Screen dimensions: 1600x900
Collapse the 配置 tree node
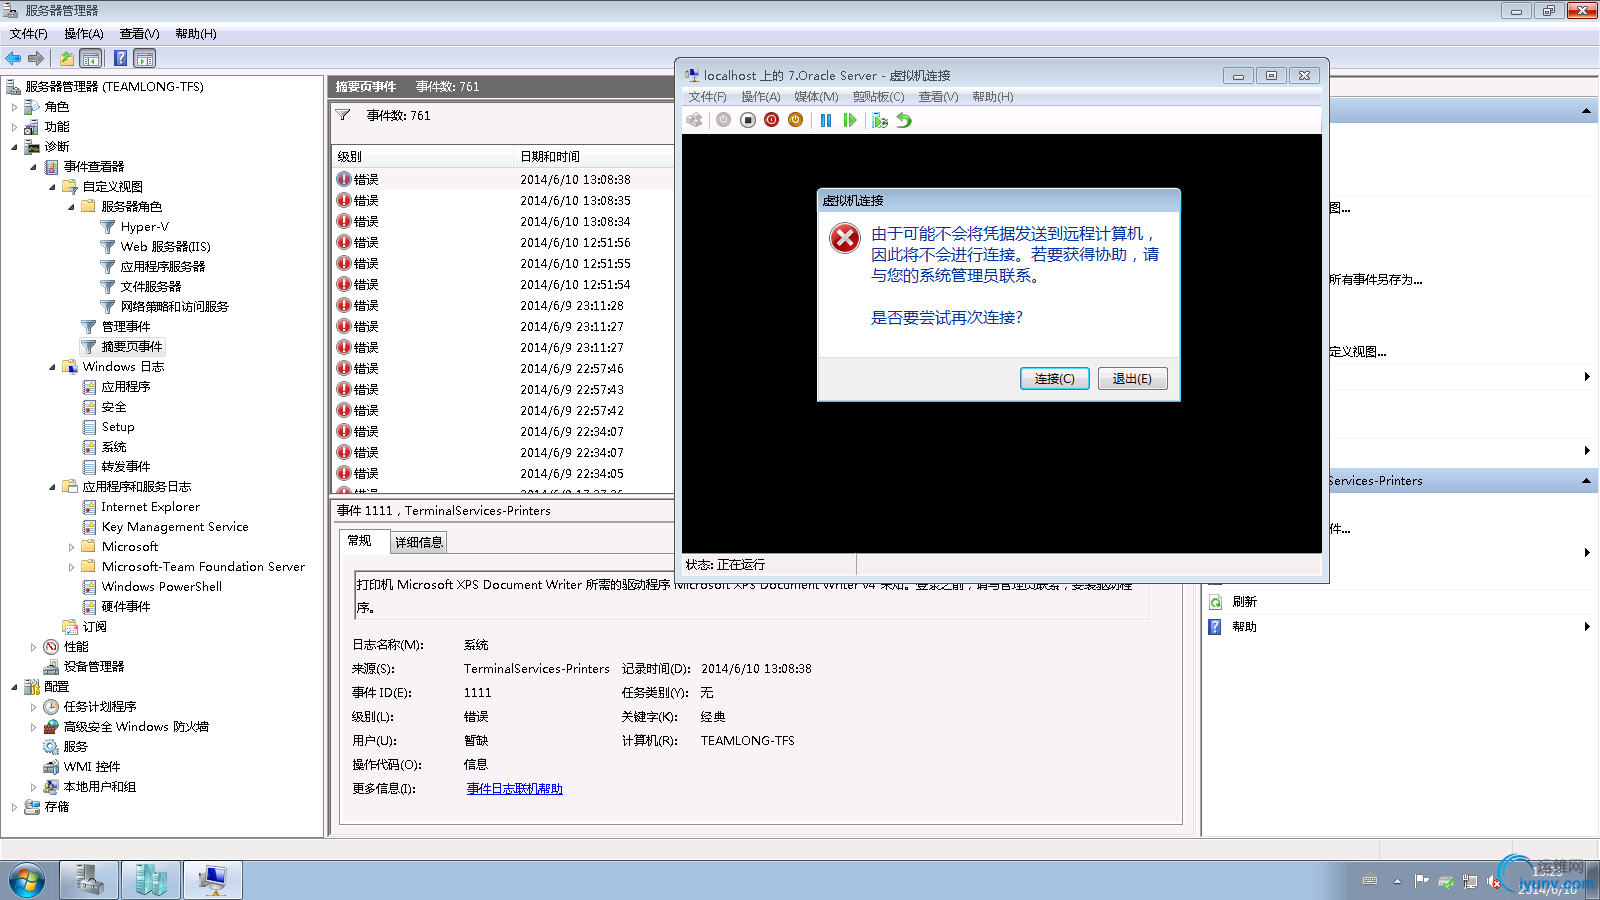pos(14,687)
